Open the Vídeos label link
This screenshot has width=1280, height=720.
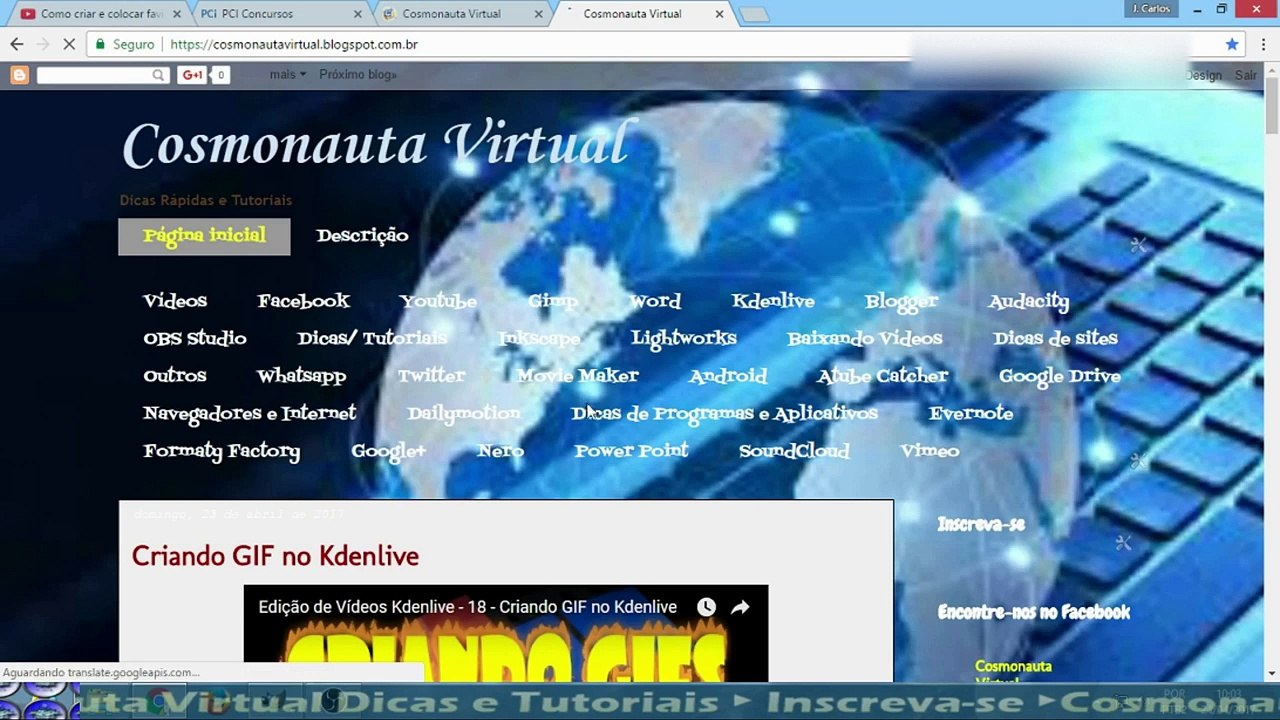[175, 301]
